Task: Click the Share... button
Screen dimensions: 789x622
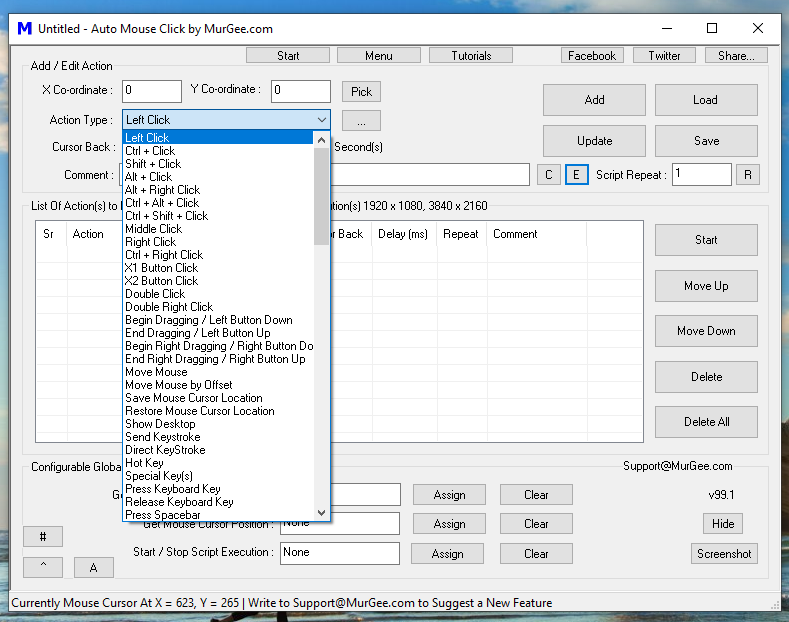Action: point(736,56)
